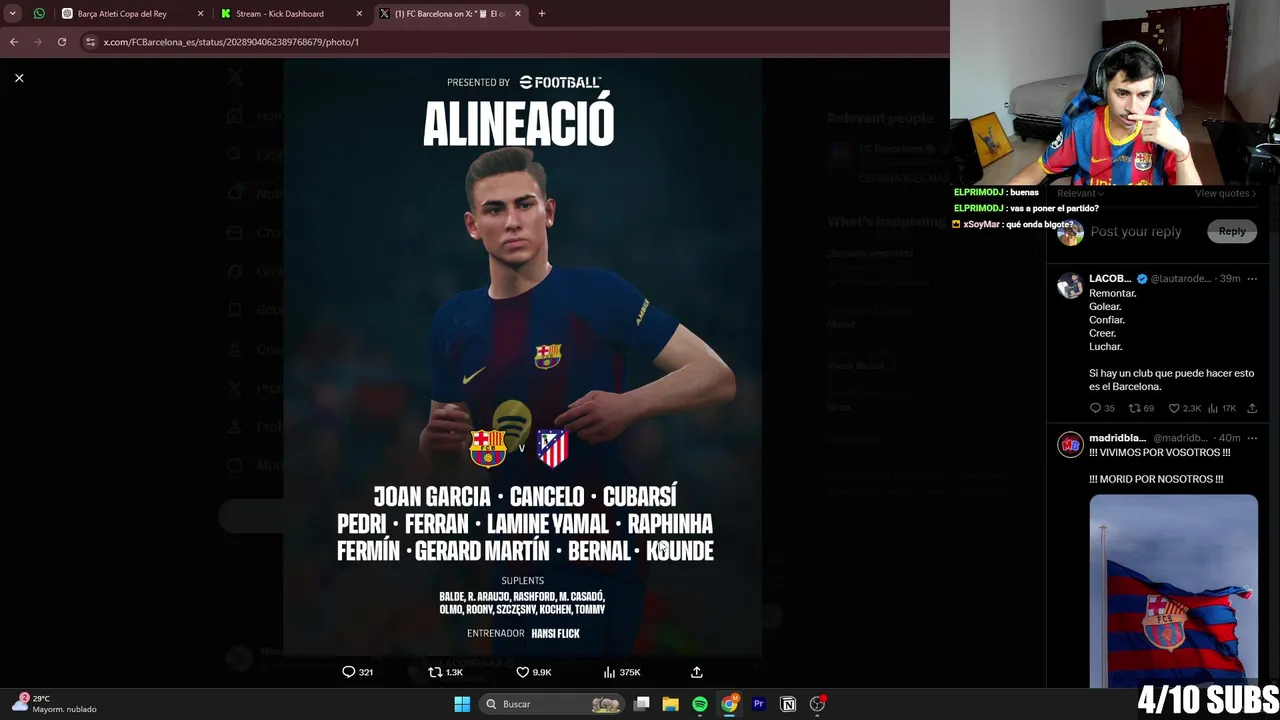This screenshot has height=720, width=1280.
Task: Go forward in browser history
Action: click(x=38, y=42)
